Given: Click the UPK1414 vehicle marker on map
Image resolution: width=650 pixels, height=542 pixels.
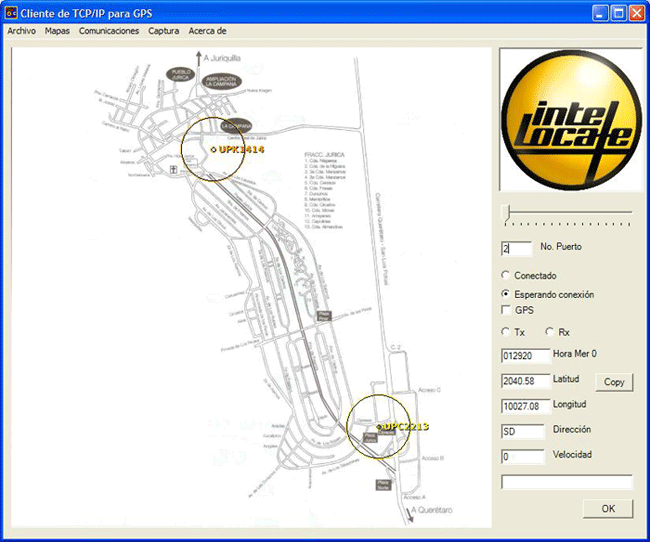Looking at the screenshot, I should (213, 150).
